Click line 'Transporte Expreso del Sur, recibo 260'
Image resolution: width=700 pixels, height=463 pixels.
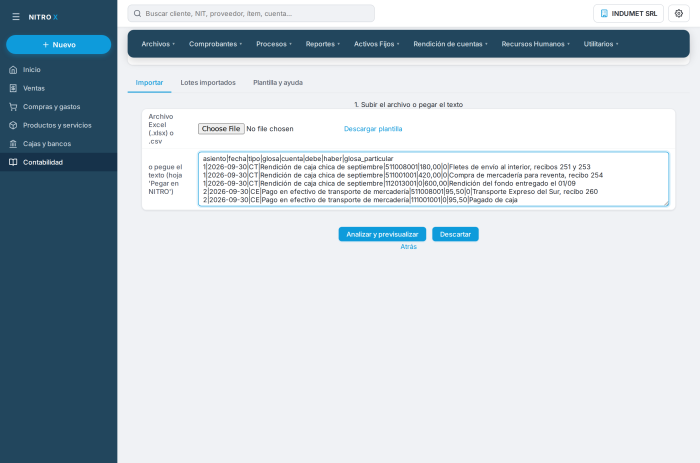click(400, 192)
